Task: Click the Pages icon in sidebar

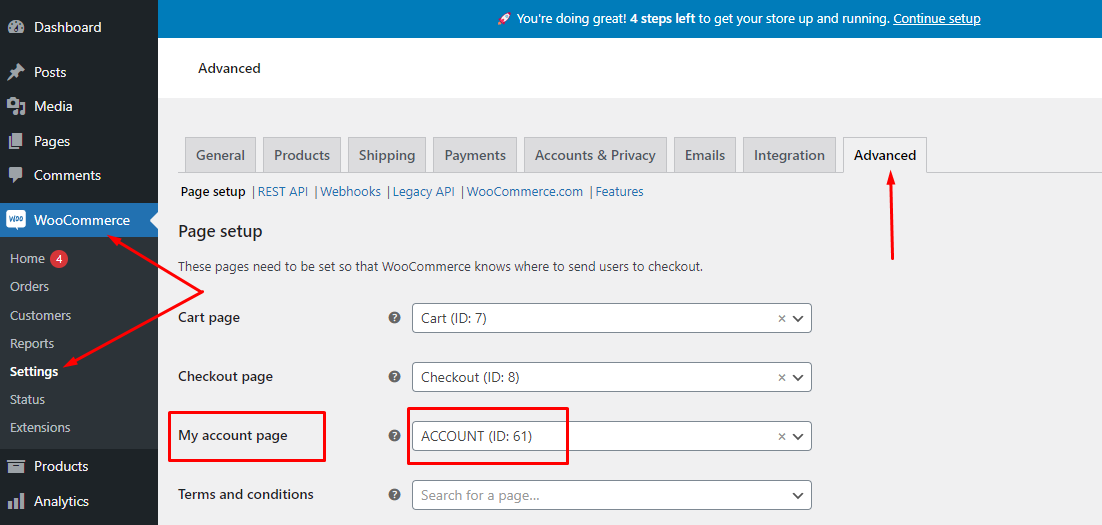Action: [x=15, y=141]
